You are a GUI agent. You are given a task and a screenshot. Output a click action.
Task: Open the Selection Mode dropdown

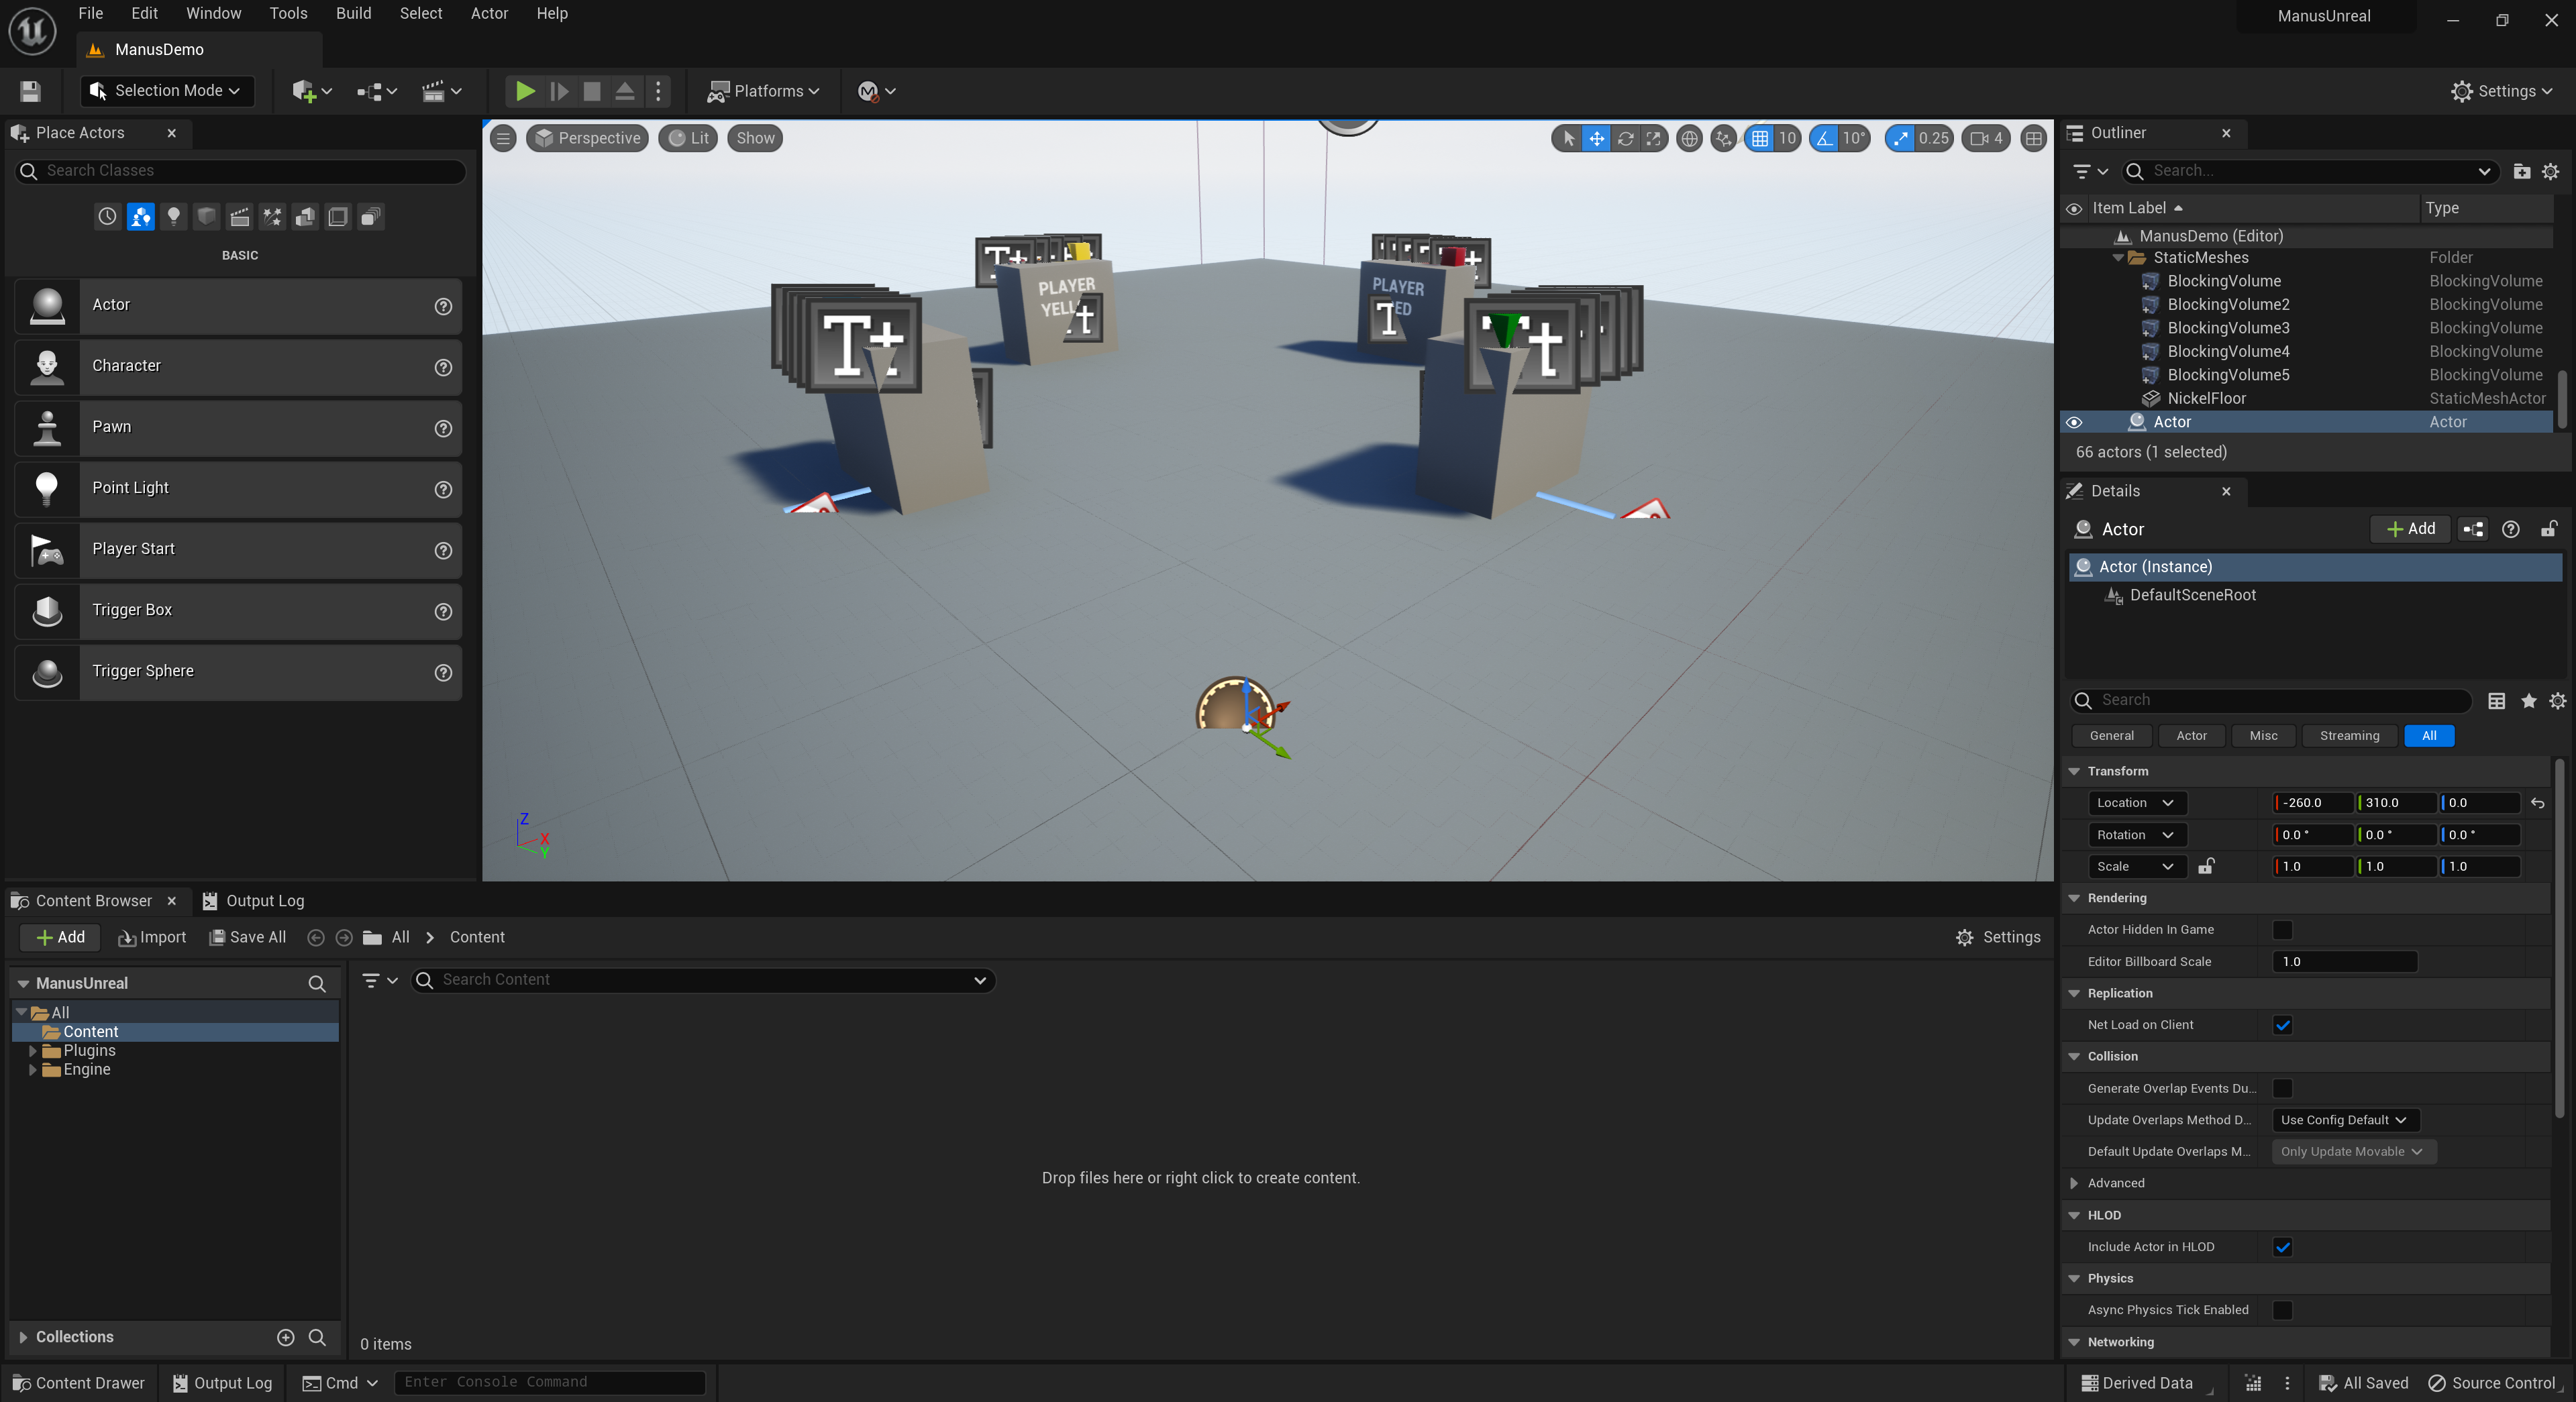[x=166, y=91]
